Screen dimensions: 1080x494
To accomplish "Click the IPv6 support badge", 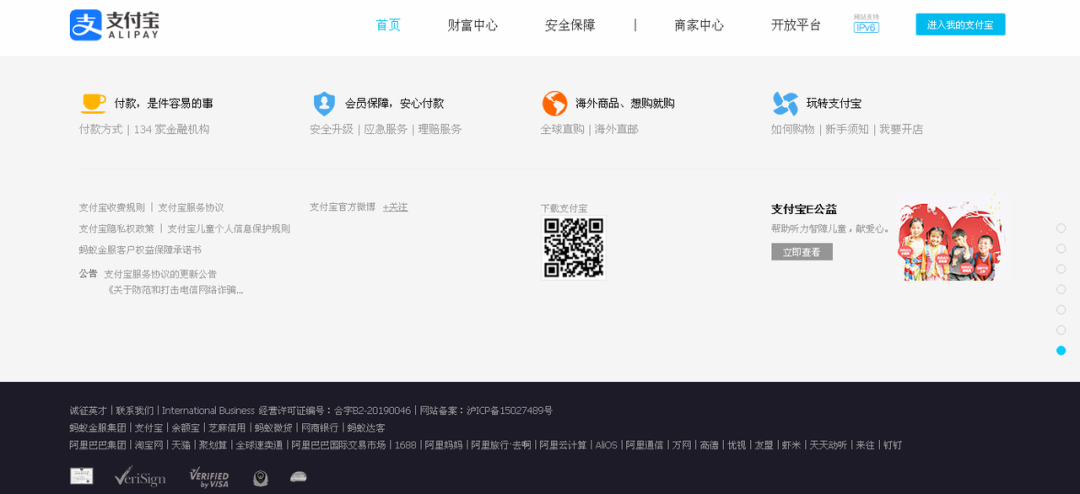I will click(866, 24).
